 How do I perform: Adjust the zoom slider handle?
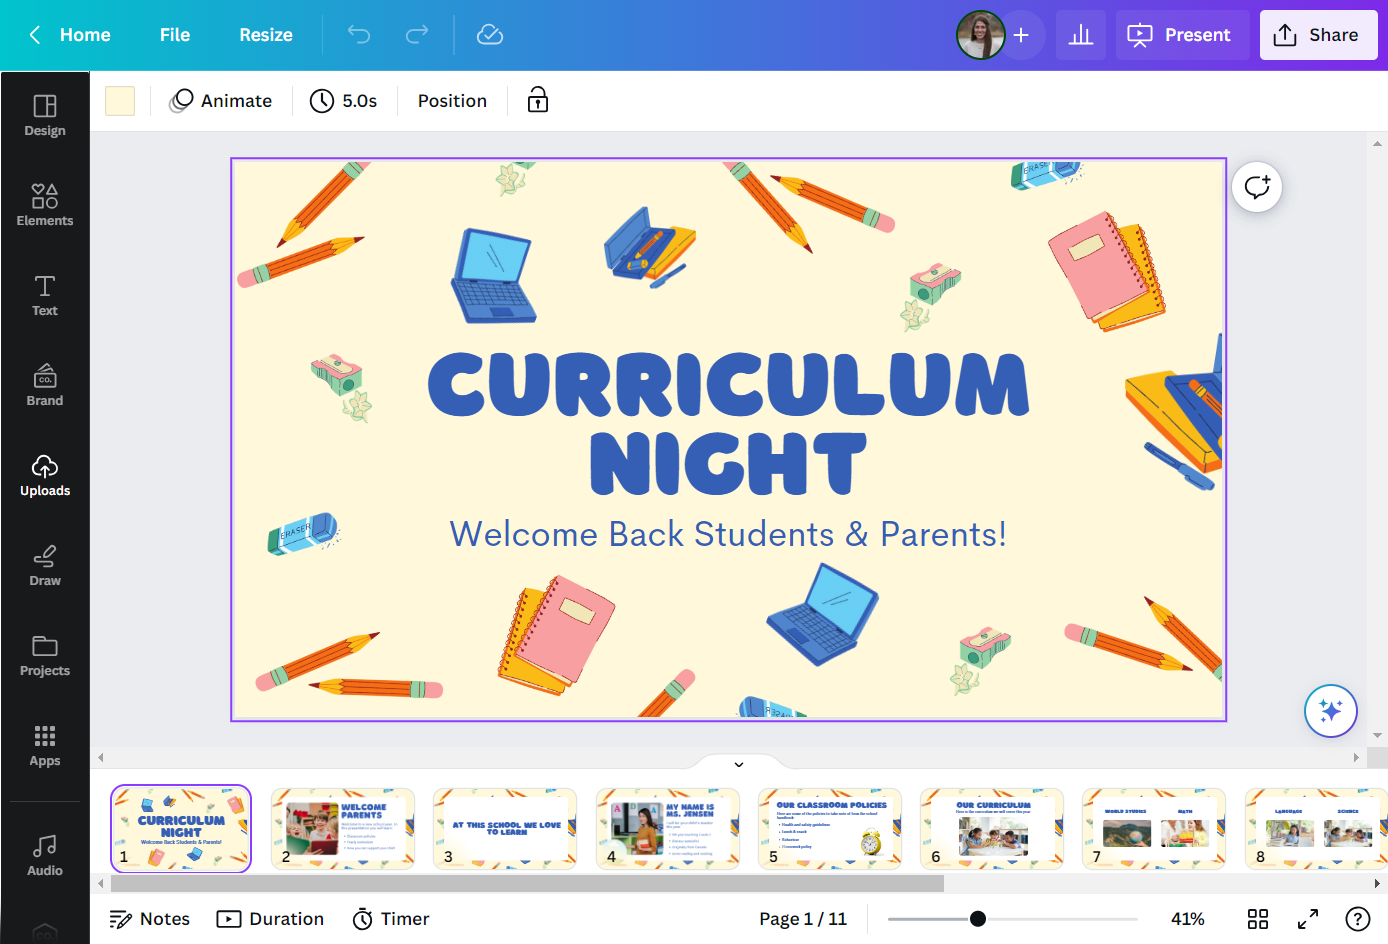(x=978, y=919)
